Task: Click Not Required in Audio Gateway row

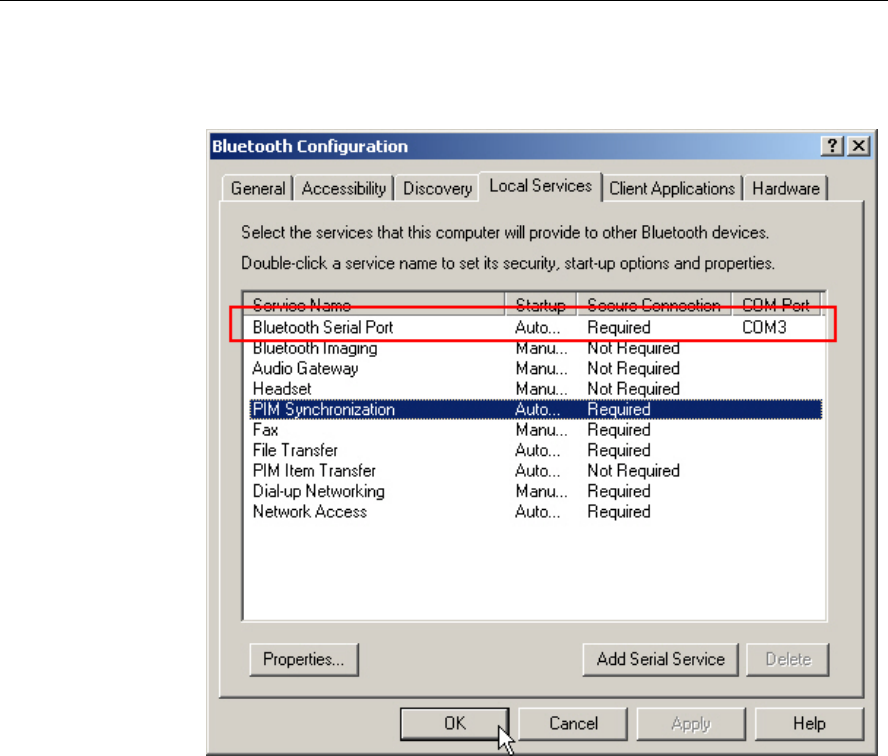Action: pos(633,368)
